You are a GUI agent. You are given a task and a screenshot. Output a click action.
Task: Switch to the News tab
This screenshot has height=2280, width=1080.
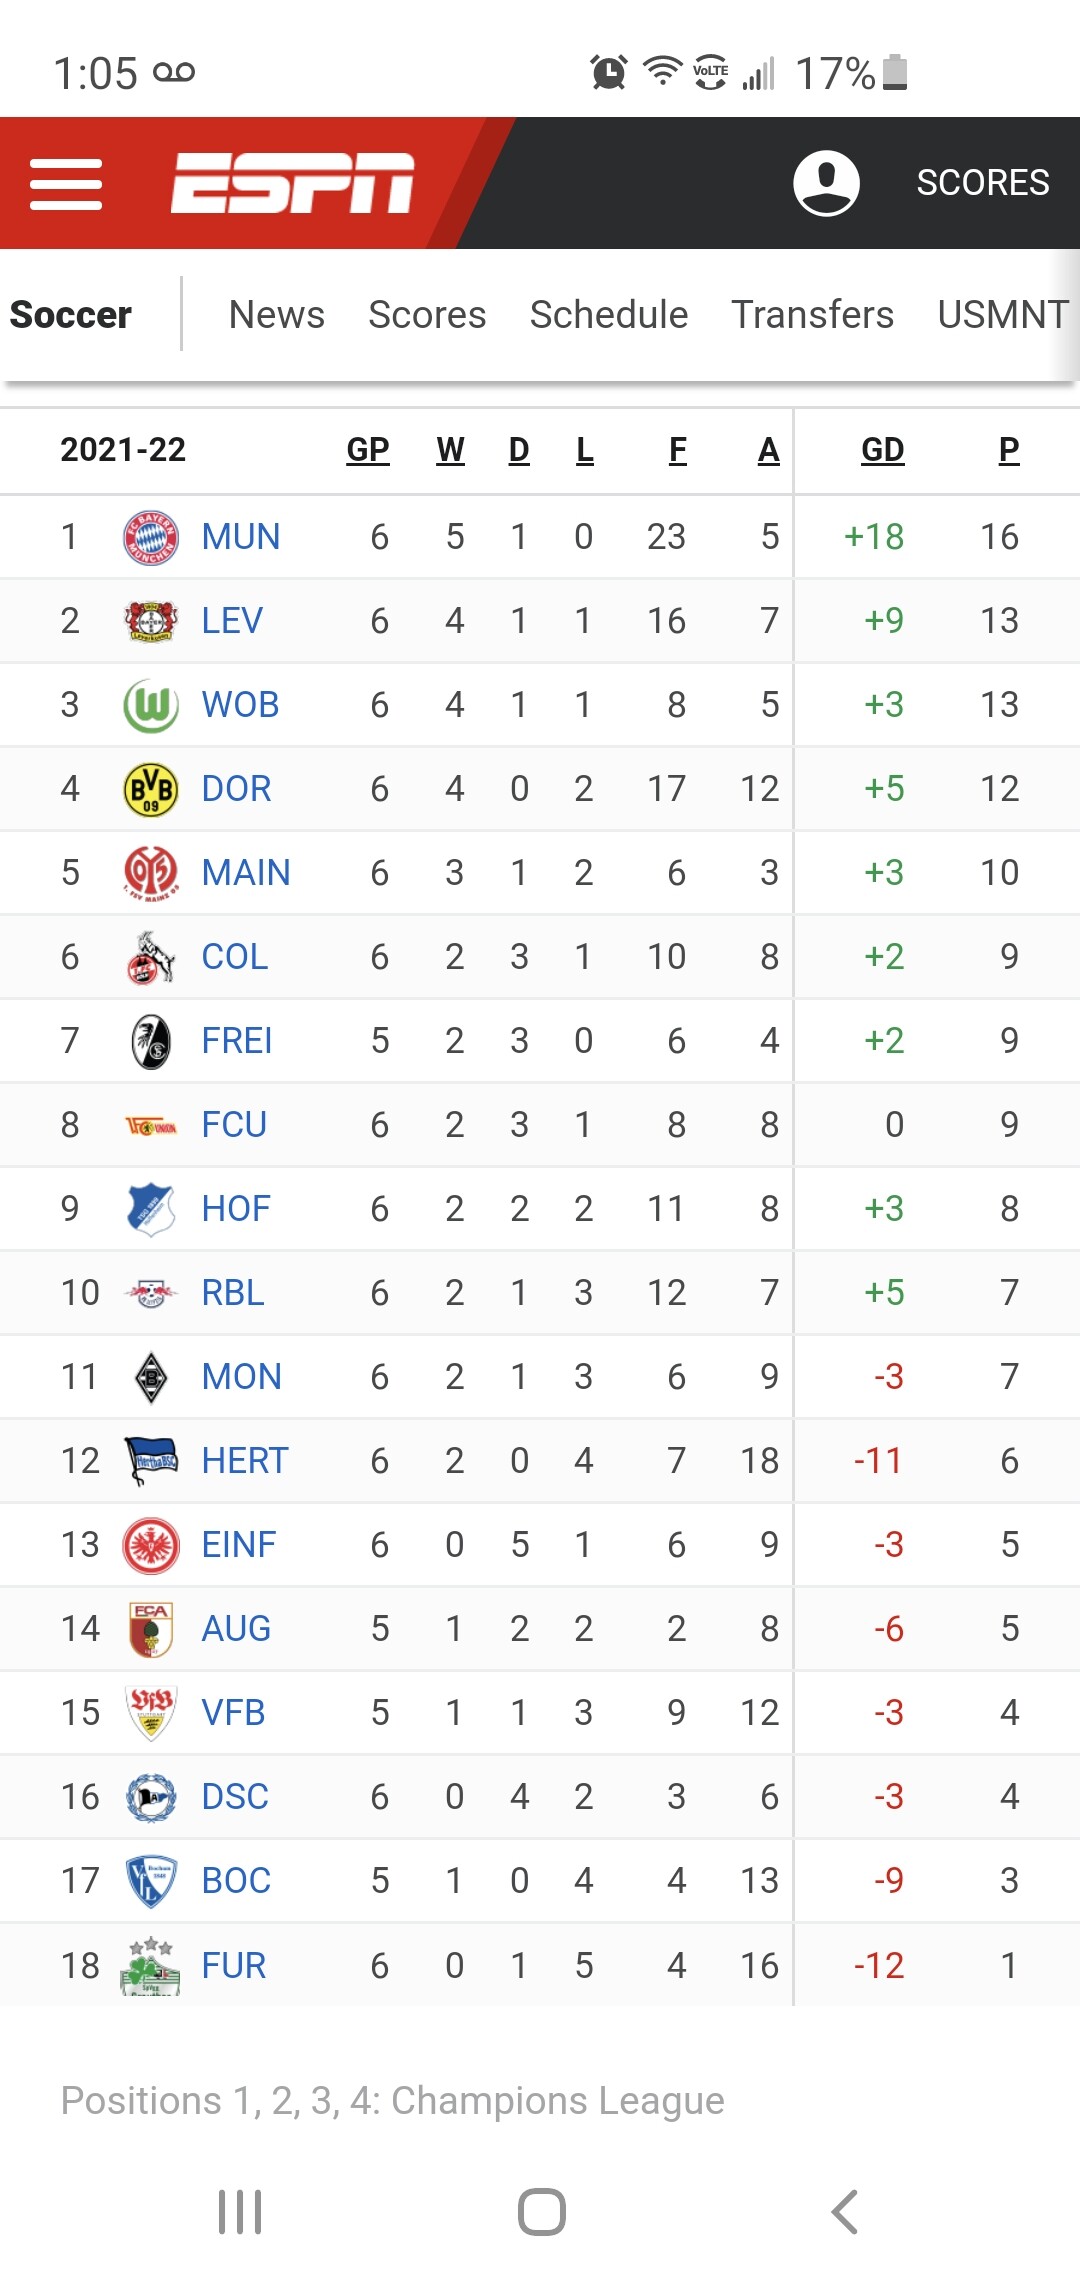pos(276,315)
